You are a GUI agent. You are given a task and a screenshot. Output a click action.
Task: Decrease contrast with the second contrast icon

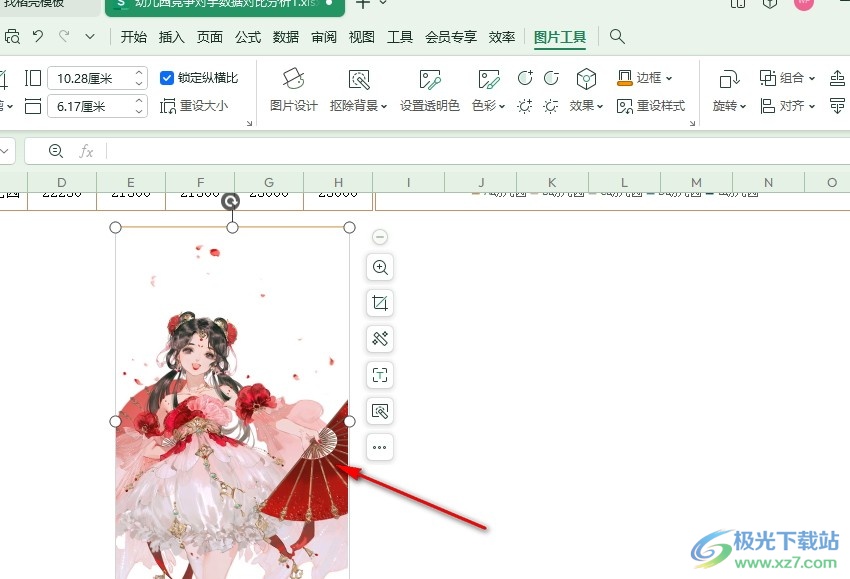[x=551, y=78]
